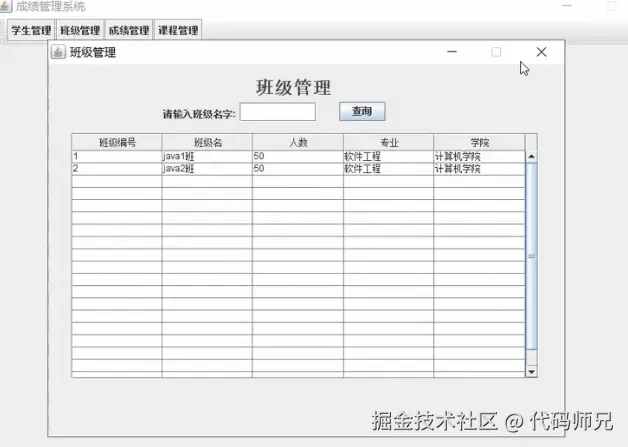Select 软件工程 cell in java1班 row
This screenshot has width=628, height=447.
point(388,157)
